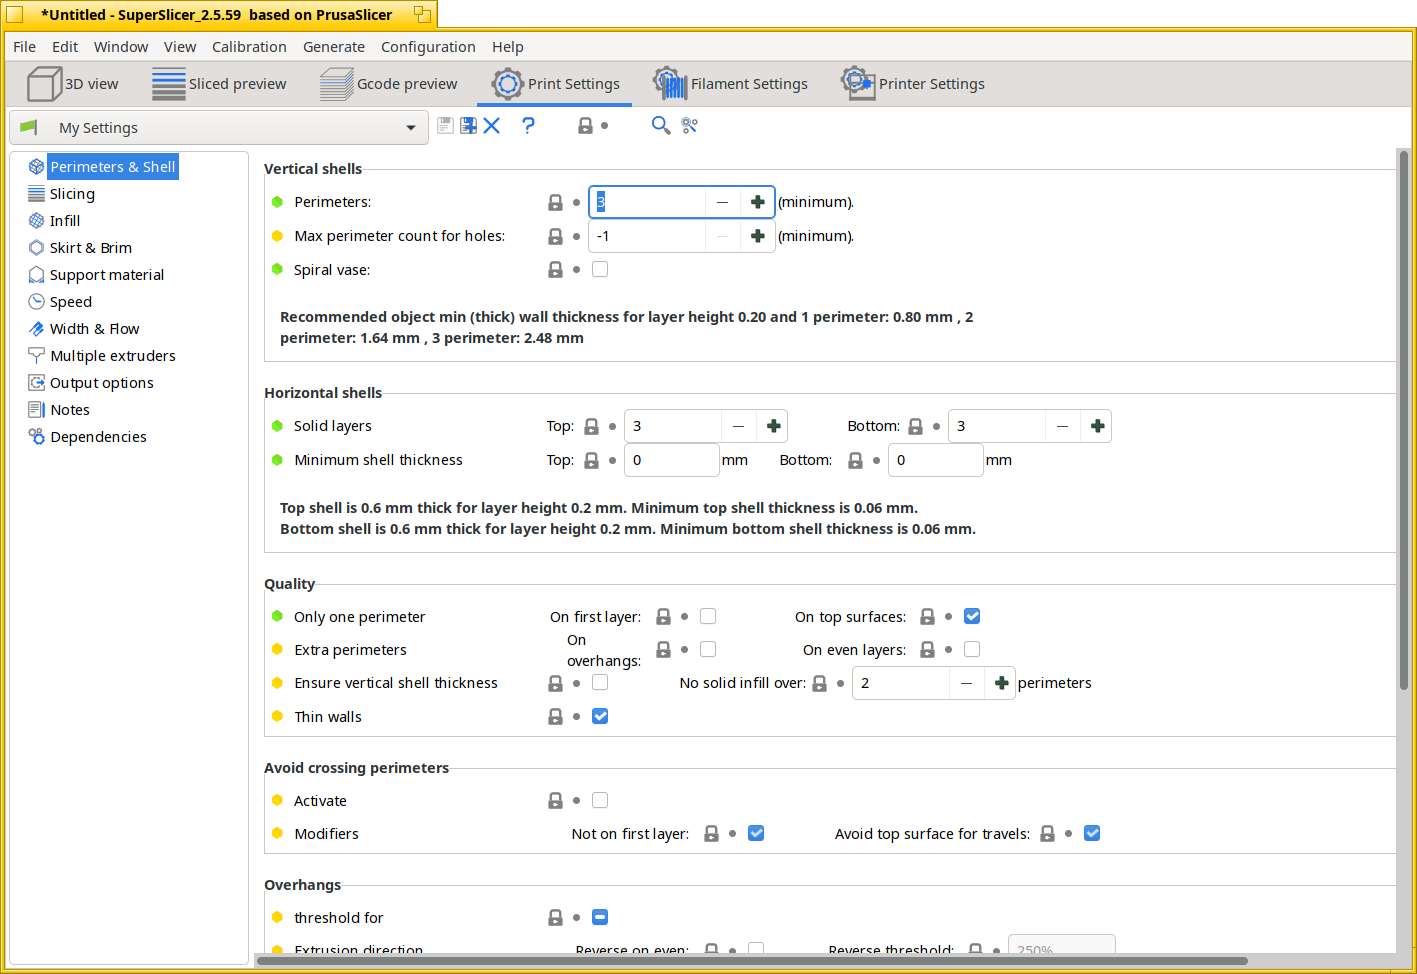Open Skirt & Brim page
The image size is (1417, 974).
(x=90, y=248)
